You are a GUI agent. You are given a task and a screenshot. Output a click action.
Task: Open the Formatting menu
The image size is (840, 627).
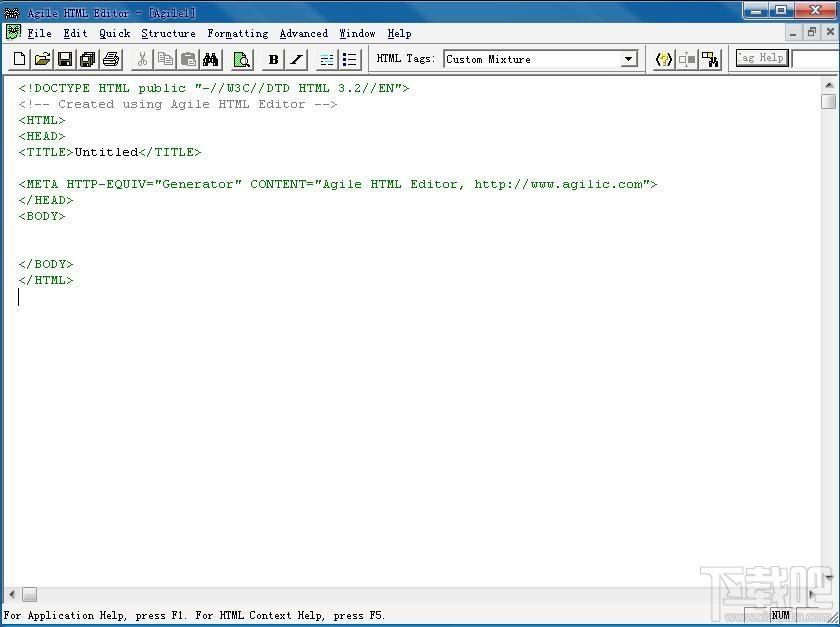point(238,33)
